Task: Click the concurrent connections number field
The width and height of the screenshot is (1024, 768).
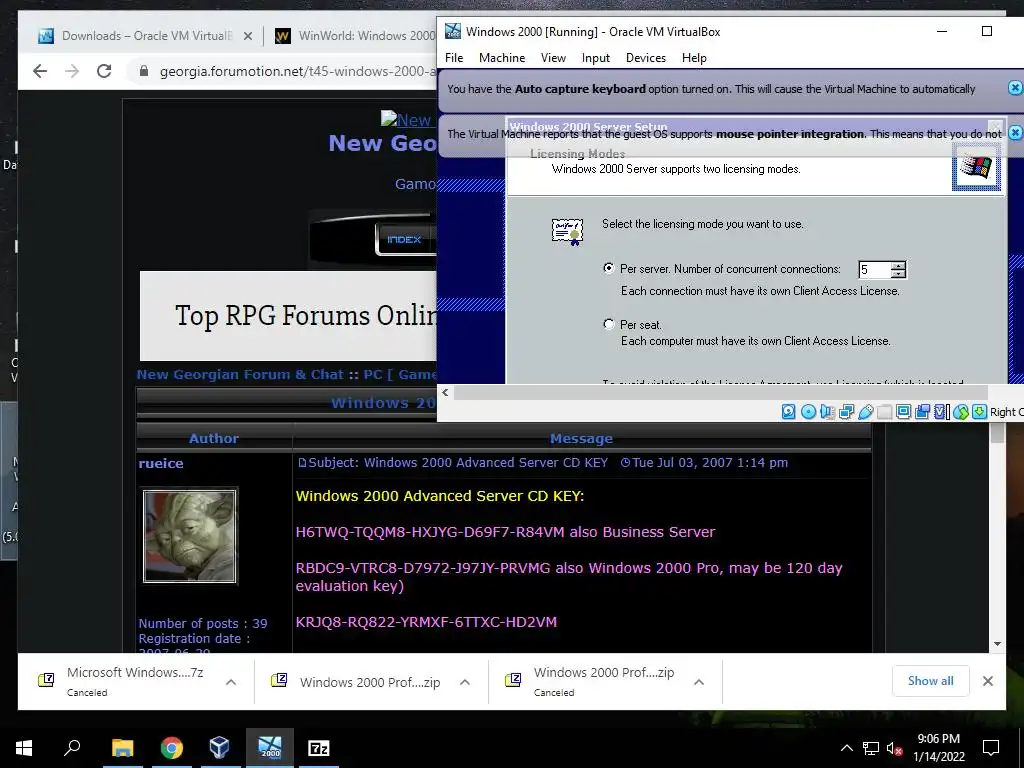Action: pyautogui.click(x=874, y=269)
